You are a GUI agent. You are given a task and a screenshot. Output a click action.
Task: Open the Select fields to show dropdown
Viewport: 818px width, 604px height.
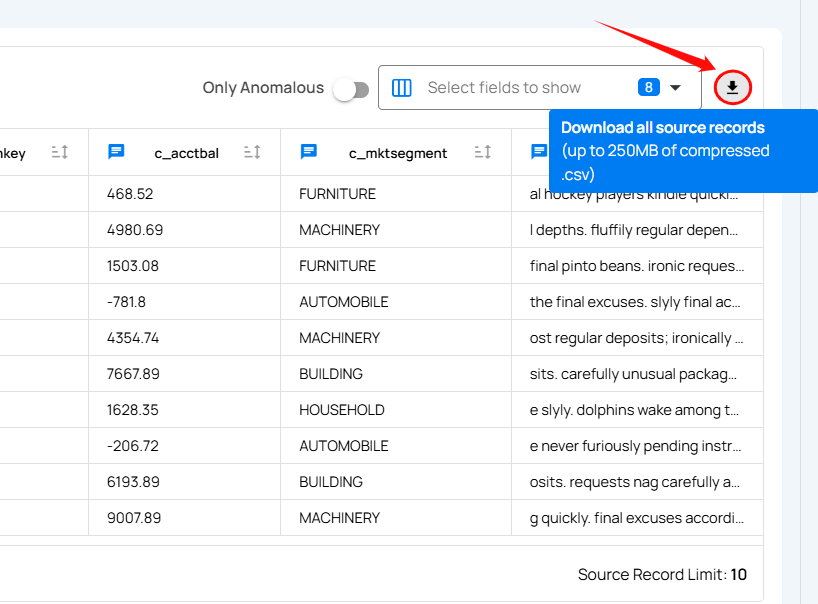pos(539,88)
